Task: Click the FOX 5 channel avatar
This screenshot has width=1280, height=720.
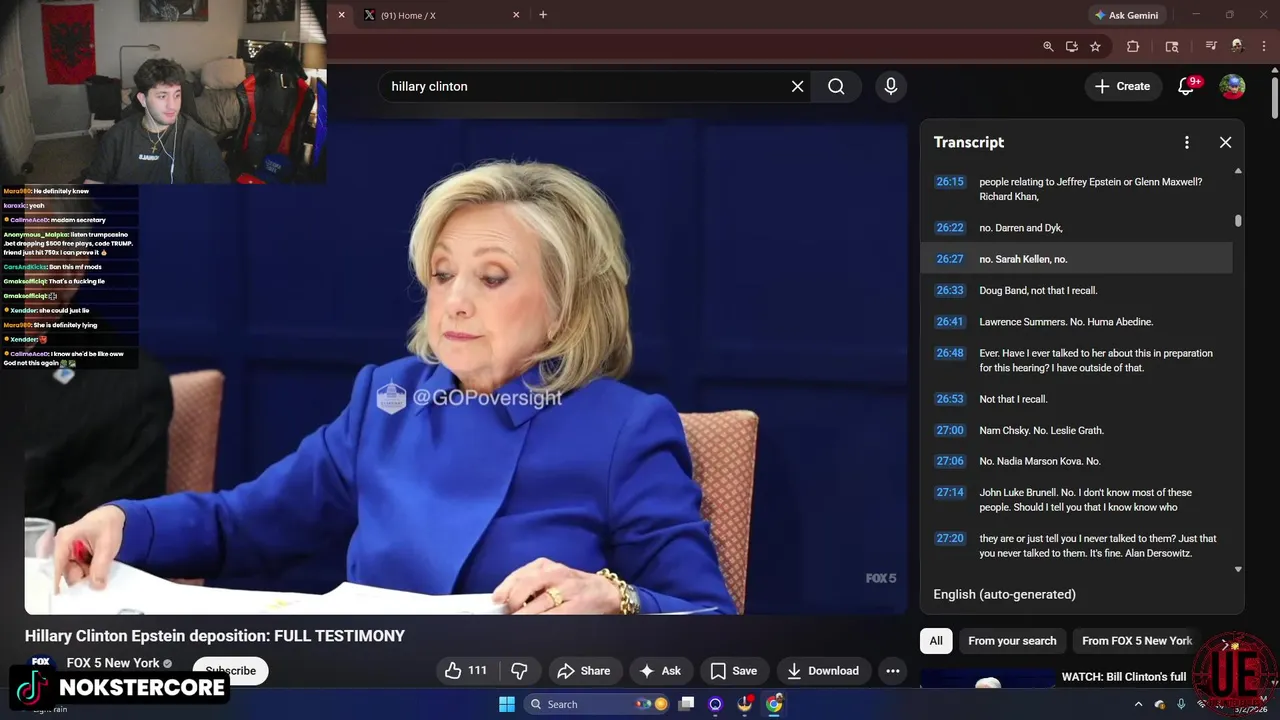Action: [x=40, y=663]
